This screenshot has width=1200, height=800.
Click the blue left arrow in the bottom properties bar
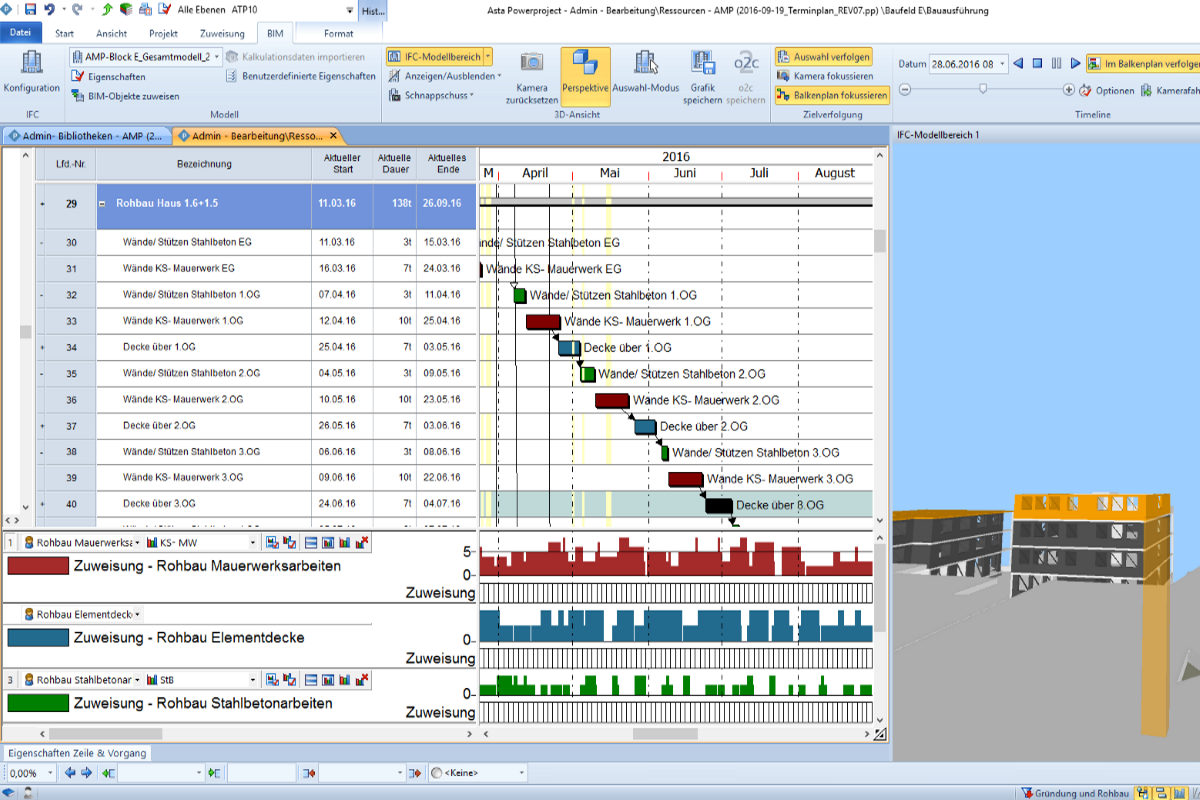click(x=70, y=773)
